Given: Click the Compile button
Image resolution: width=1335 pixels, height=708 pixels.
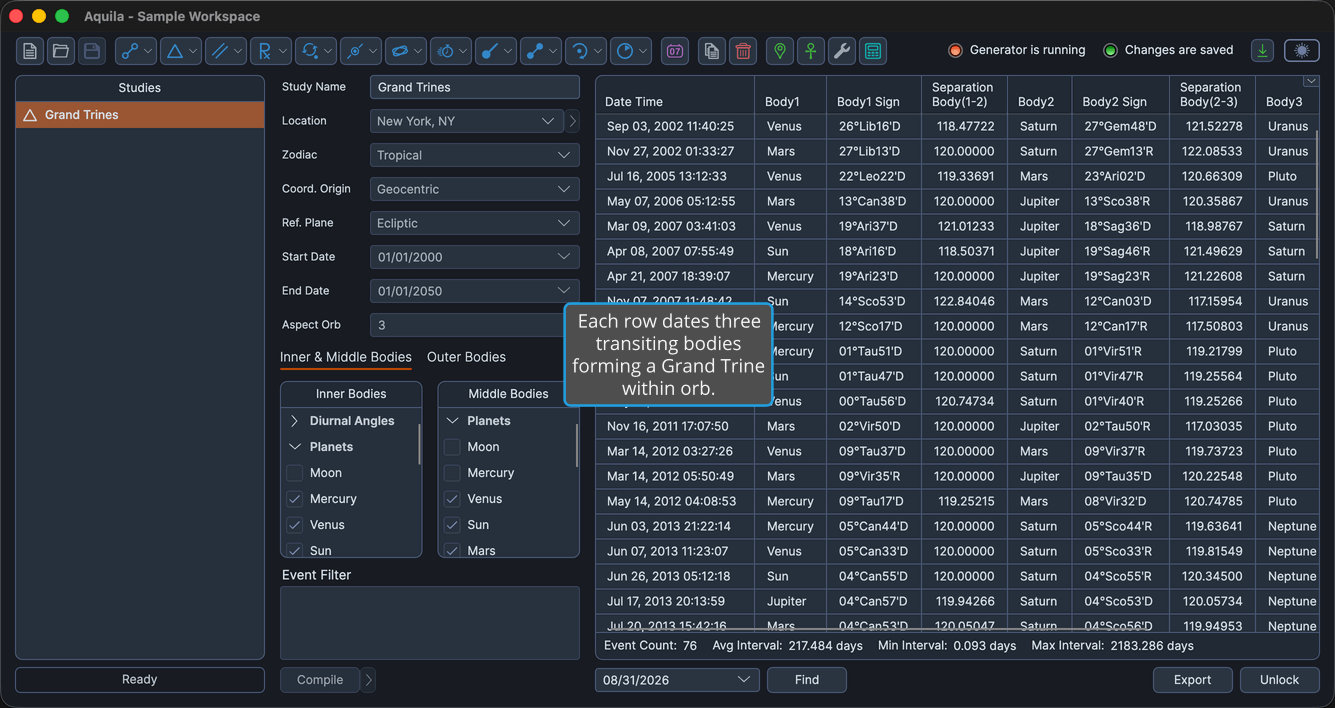Looking at the screenshot, I should (x=320, y=680).
